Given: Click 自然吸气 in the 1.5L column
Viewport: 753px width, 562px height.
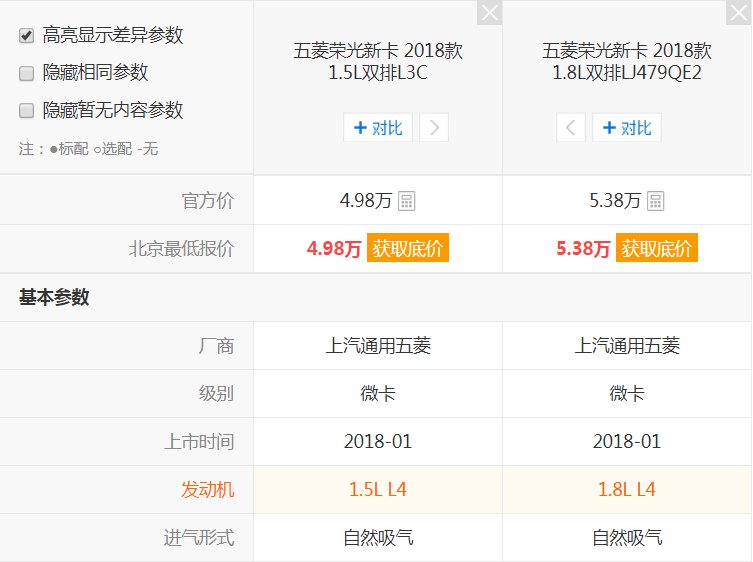Looking at the screenshot, I should [x=378, y=538].
